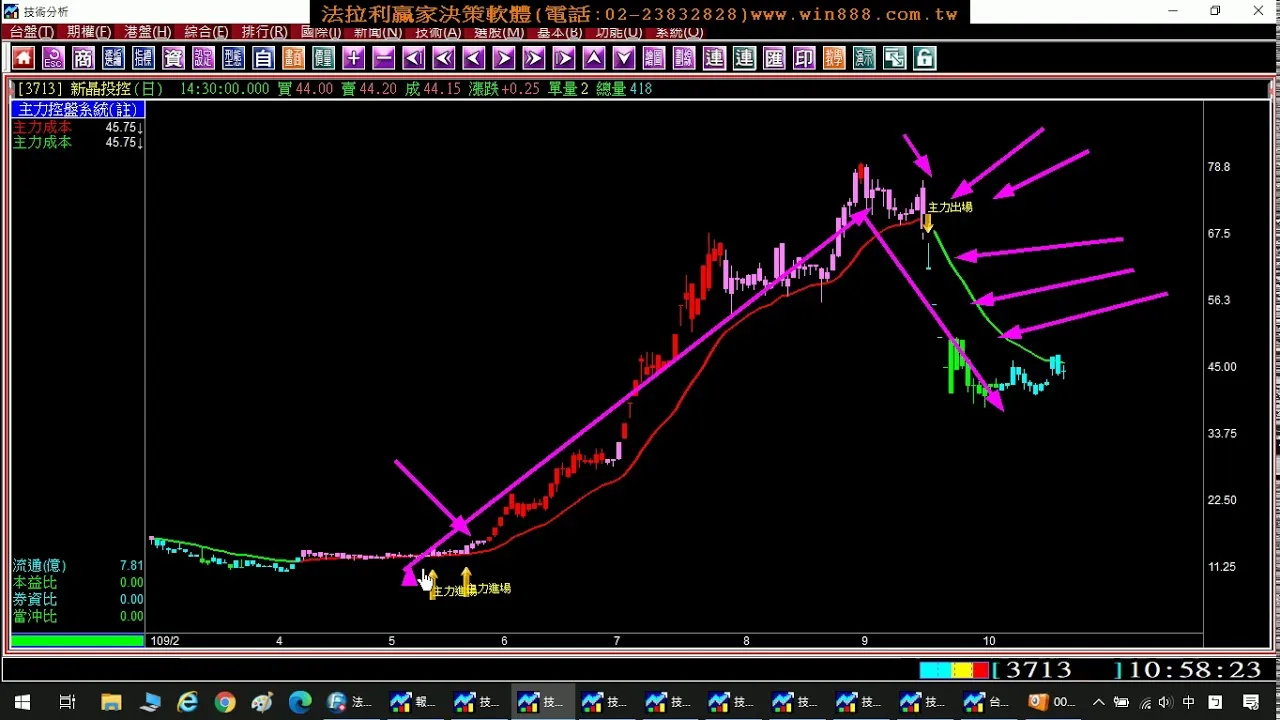
Task: Click the 價量 toolbar icon
Action: click(x=323, y=58)
